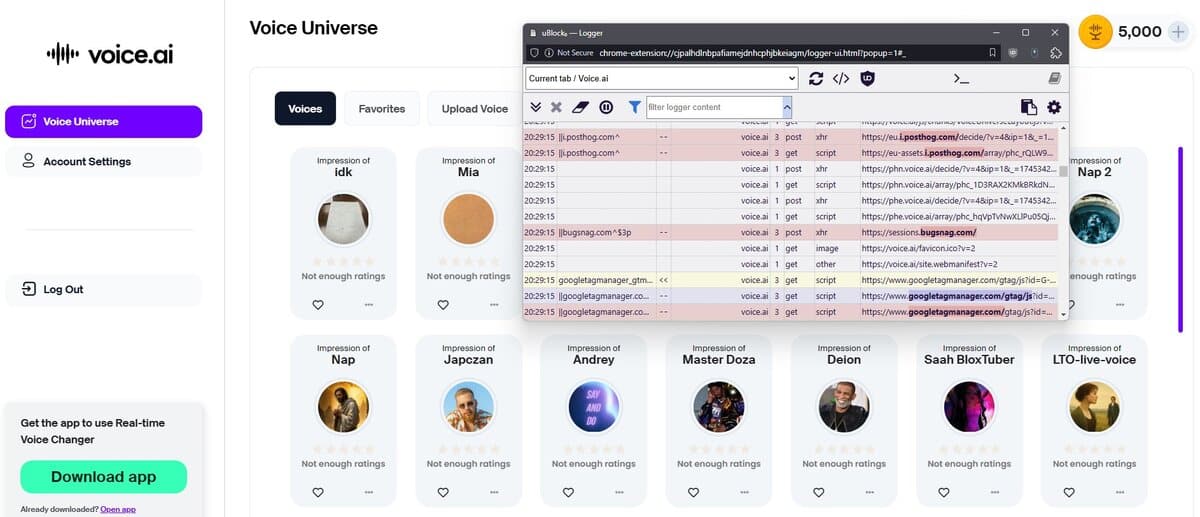The image size is (1200, 517).
Task: Open three-dot menu on Master Doza card
Action: (x=744, y=492)
